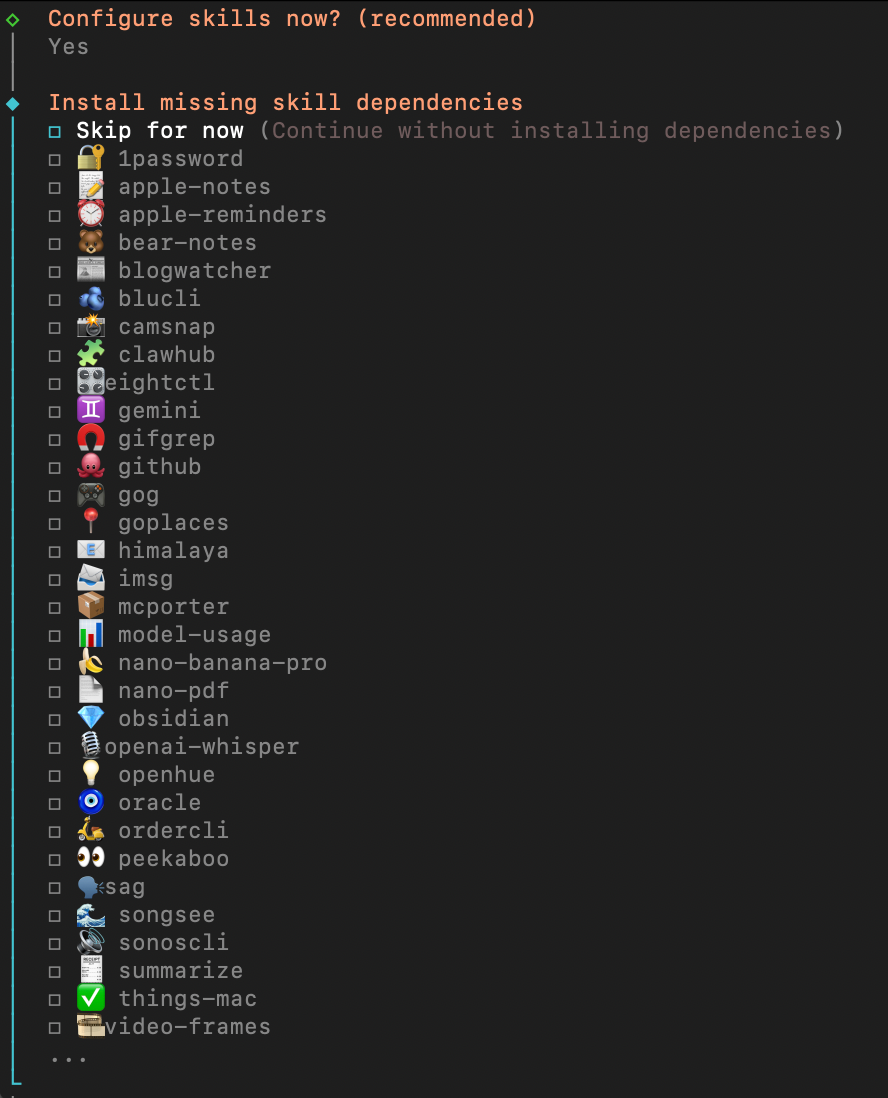Enable the summarize skill checkbox
888x1098 pixels.
[x=55, y=972]
